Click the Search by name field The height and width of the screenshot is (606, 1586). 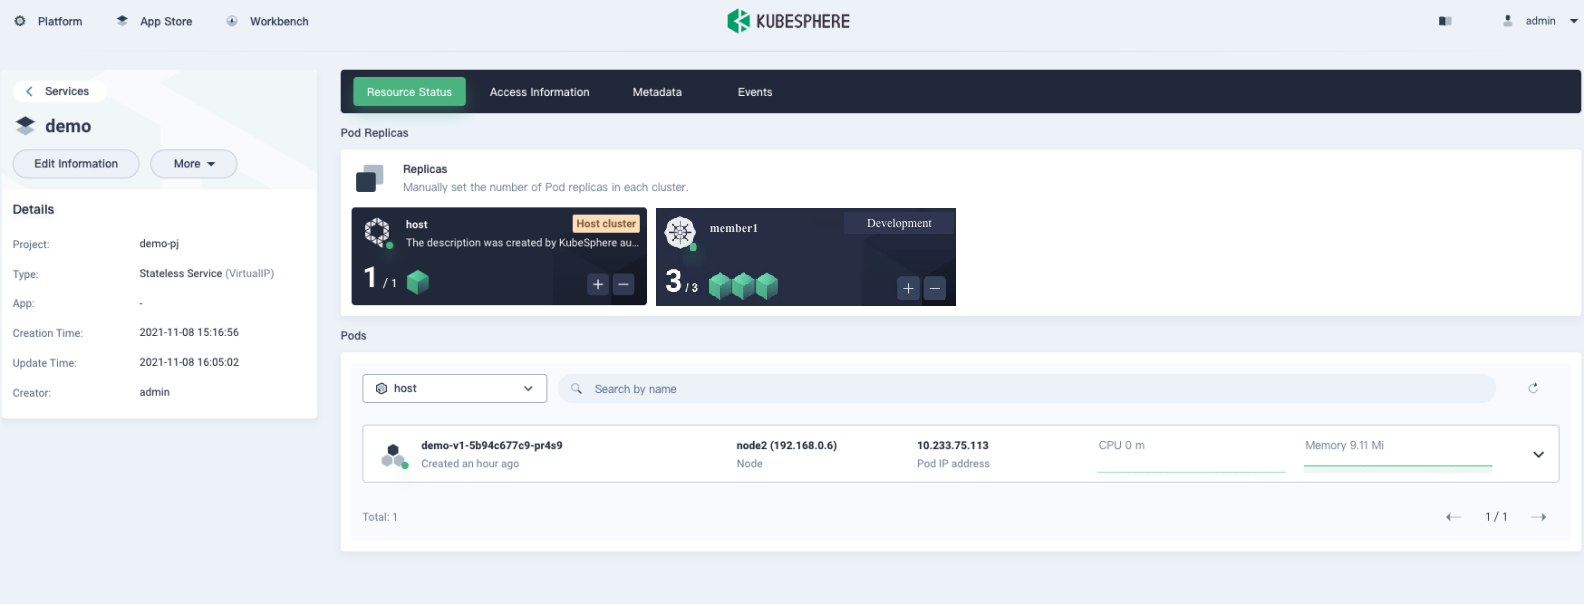pos(1030,389)
